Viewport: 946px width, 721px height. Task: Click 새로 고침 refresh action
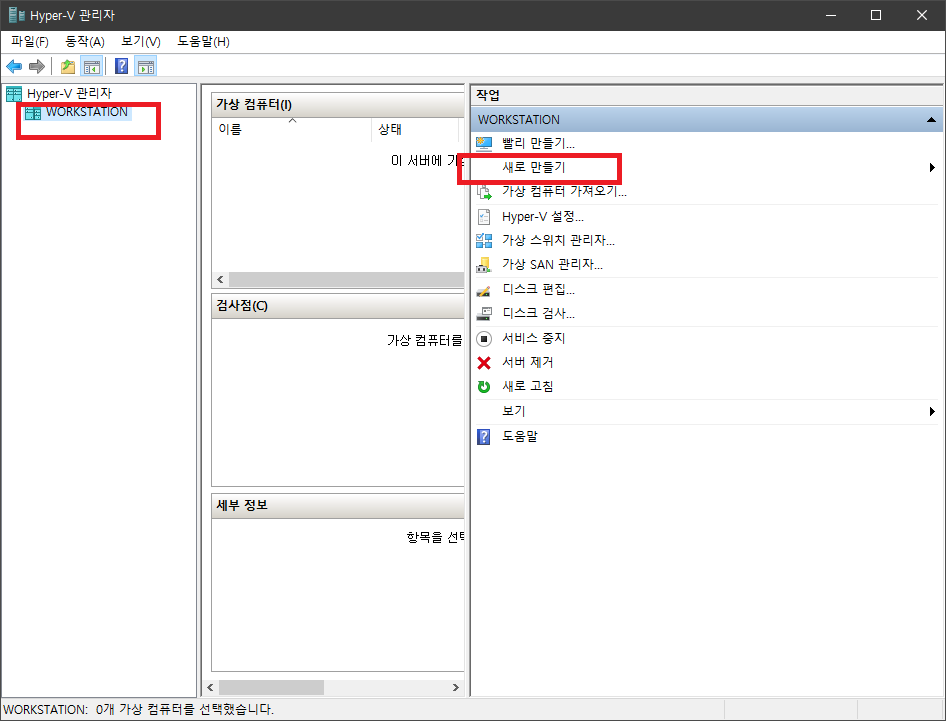pos(527,387)
